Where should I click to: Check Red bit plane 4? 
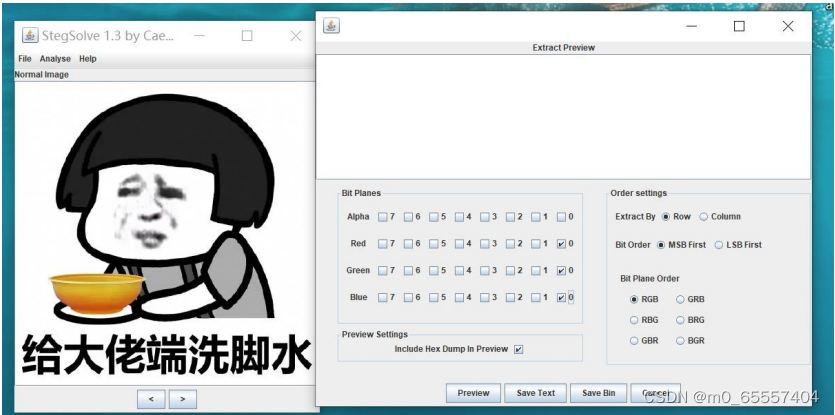pos(459,243)
